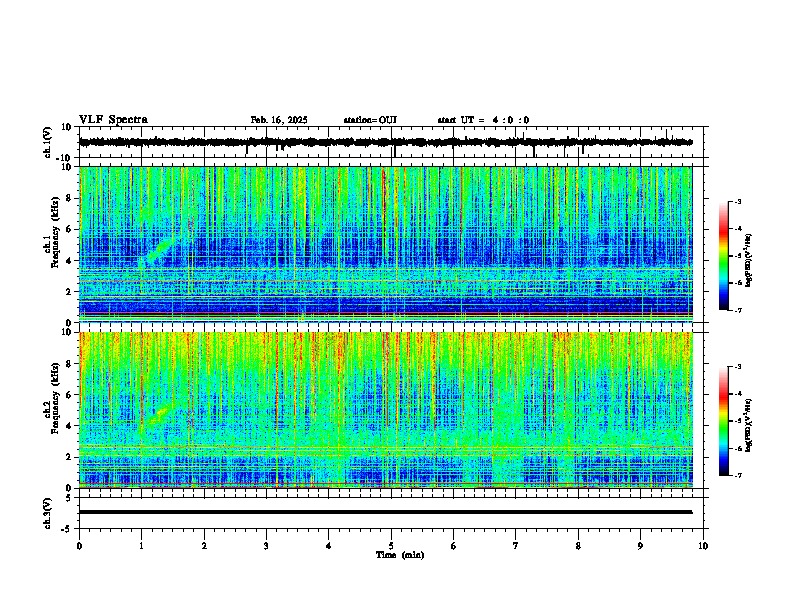Click the "start UT = 4 : 0 : 0" text
792x612 pixels.
pos(483,120)
